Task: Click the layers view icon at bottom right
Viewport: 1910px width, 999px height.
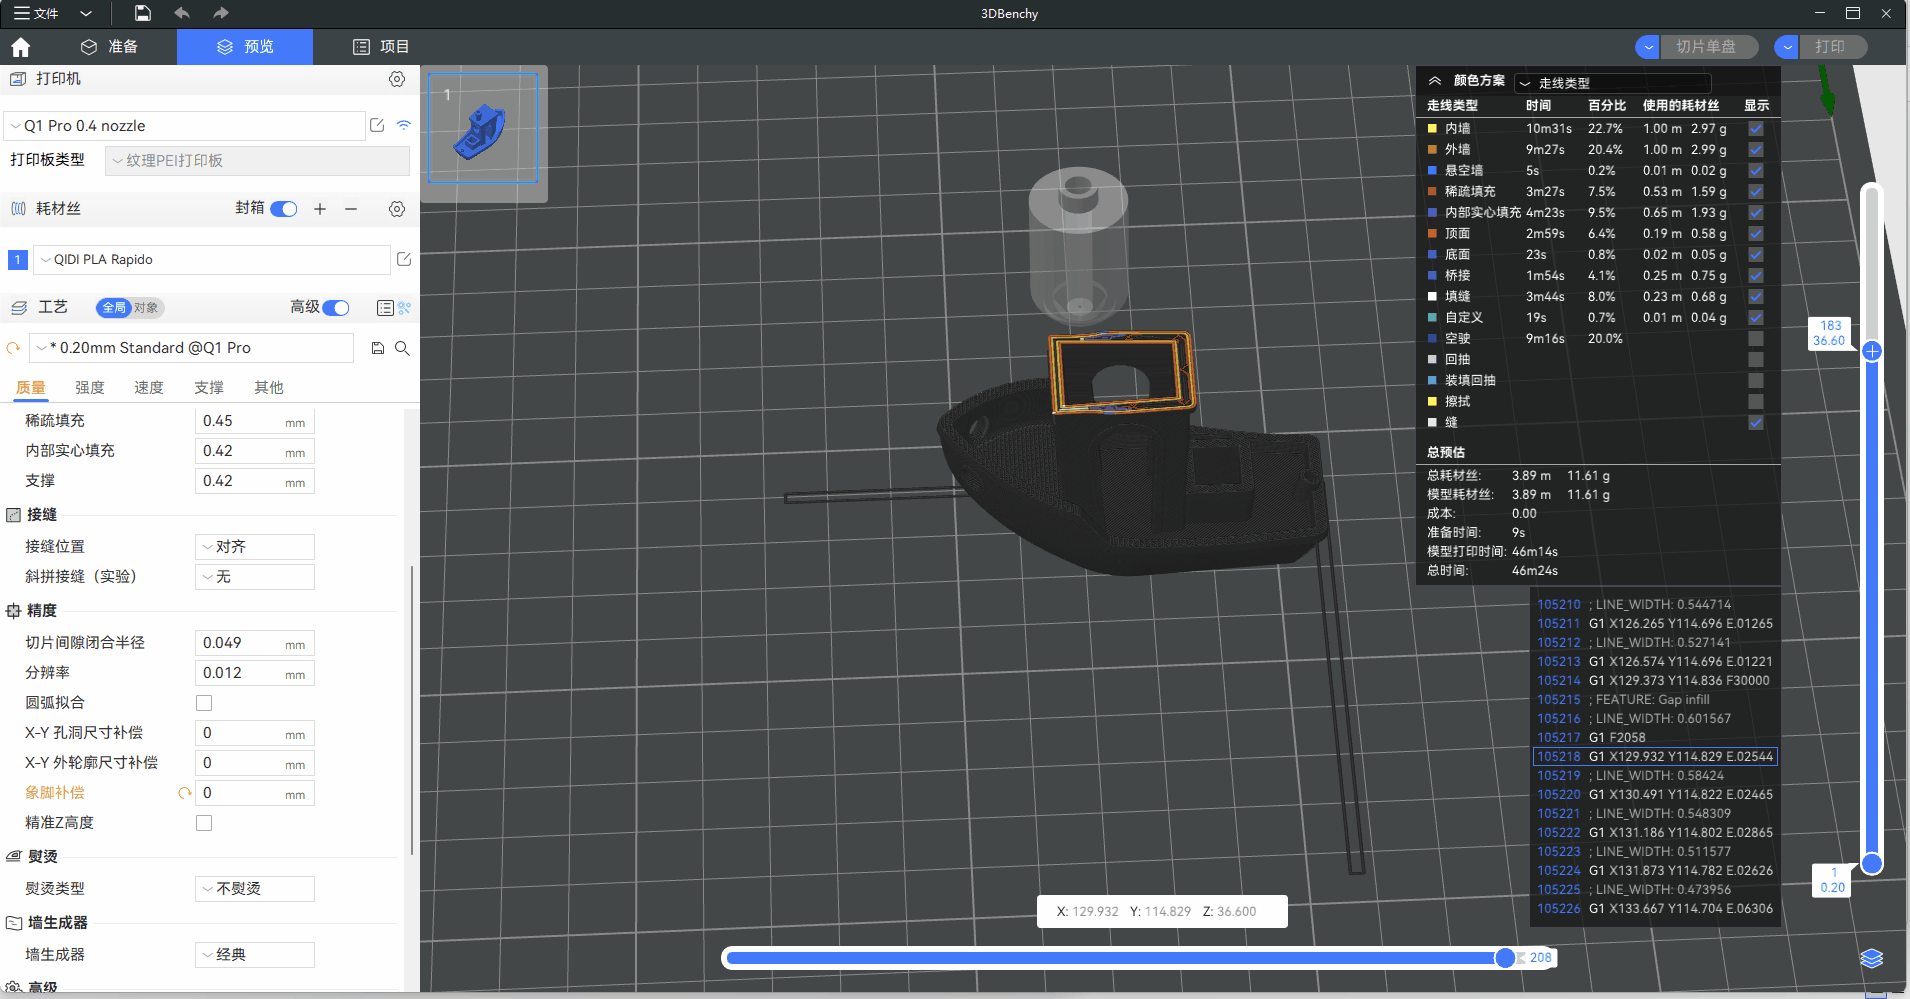Action: (x=1871, y=959)
